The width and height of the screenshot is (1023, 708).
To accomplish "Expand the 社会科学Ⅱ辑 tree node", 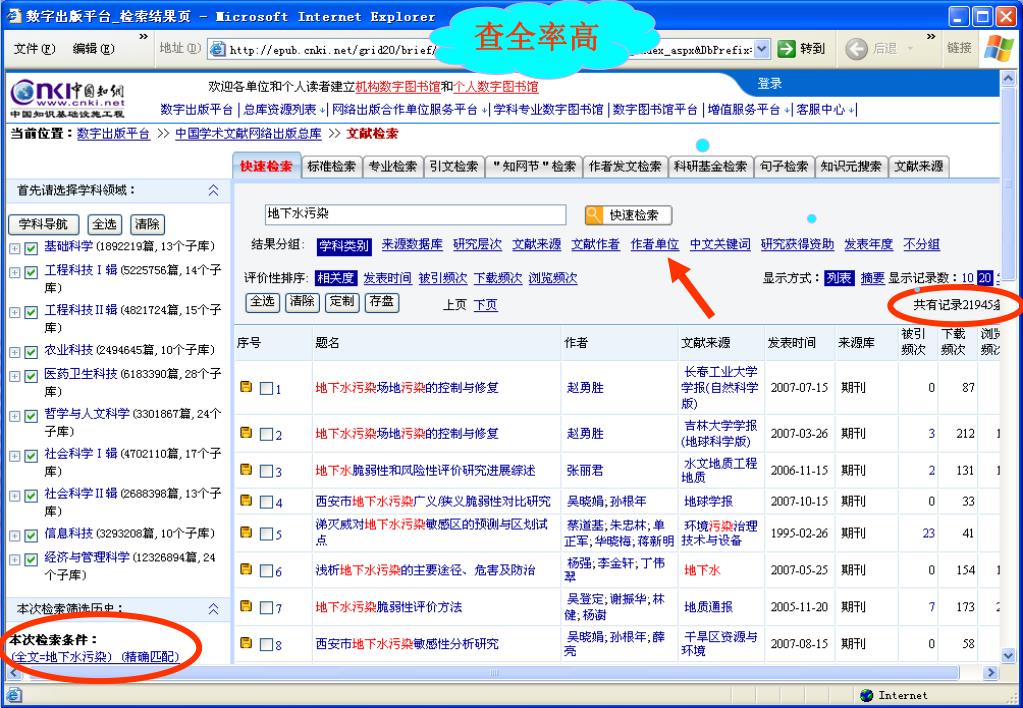I will tap(14, 496).
